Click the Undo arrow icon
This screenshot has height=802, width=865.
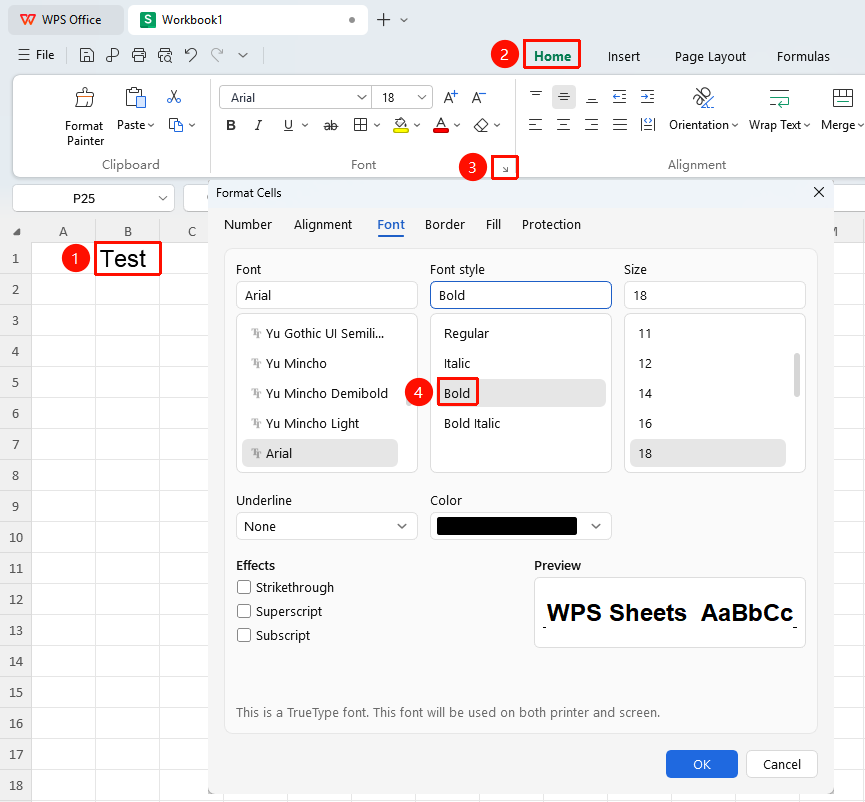coord(191,55)
